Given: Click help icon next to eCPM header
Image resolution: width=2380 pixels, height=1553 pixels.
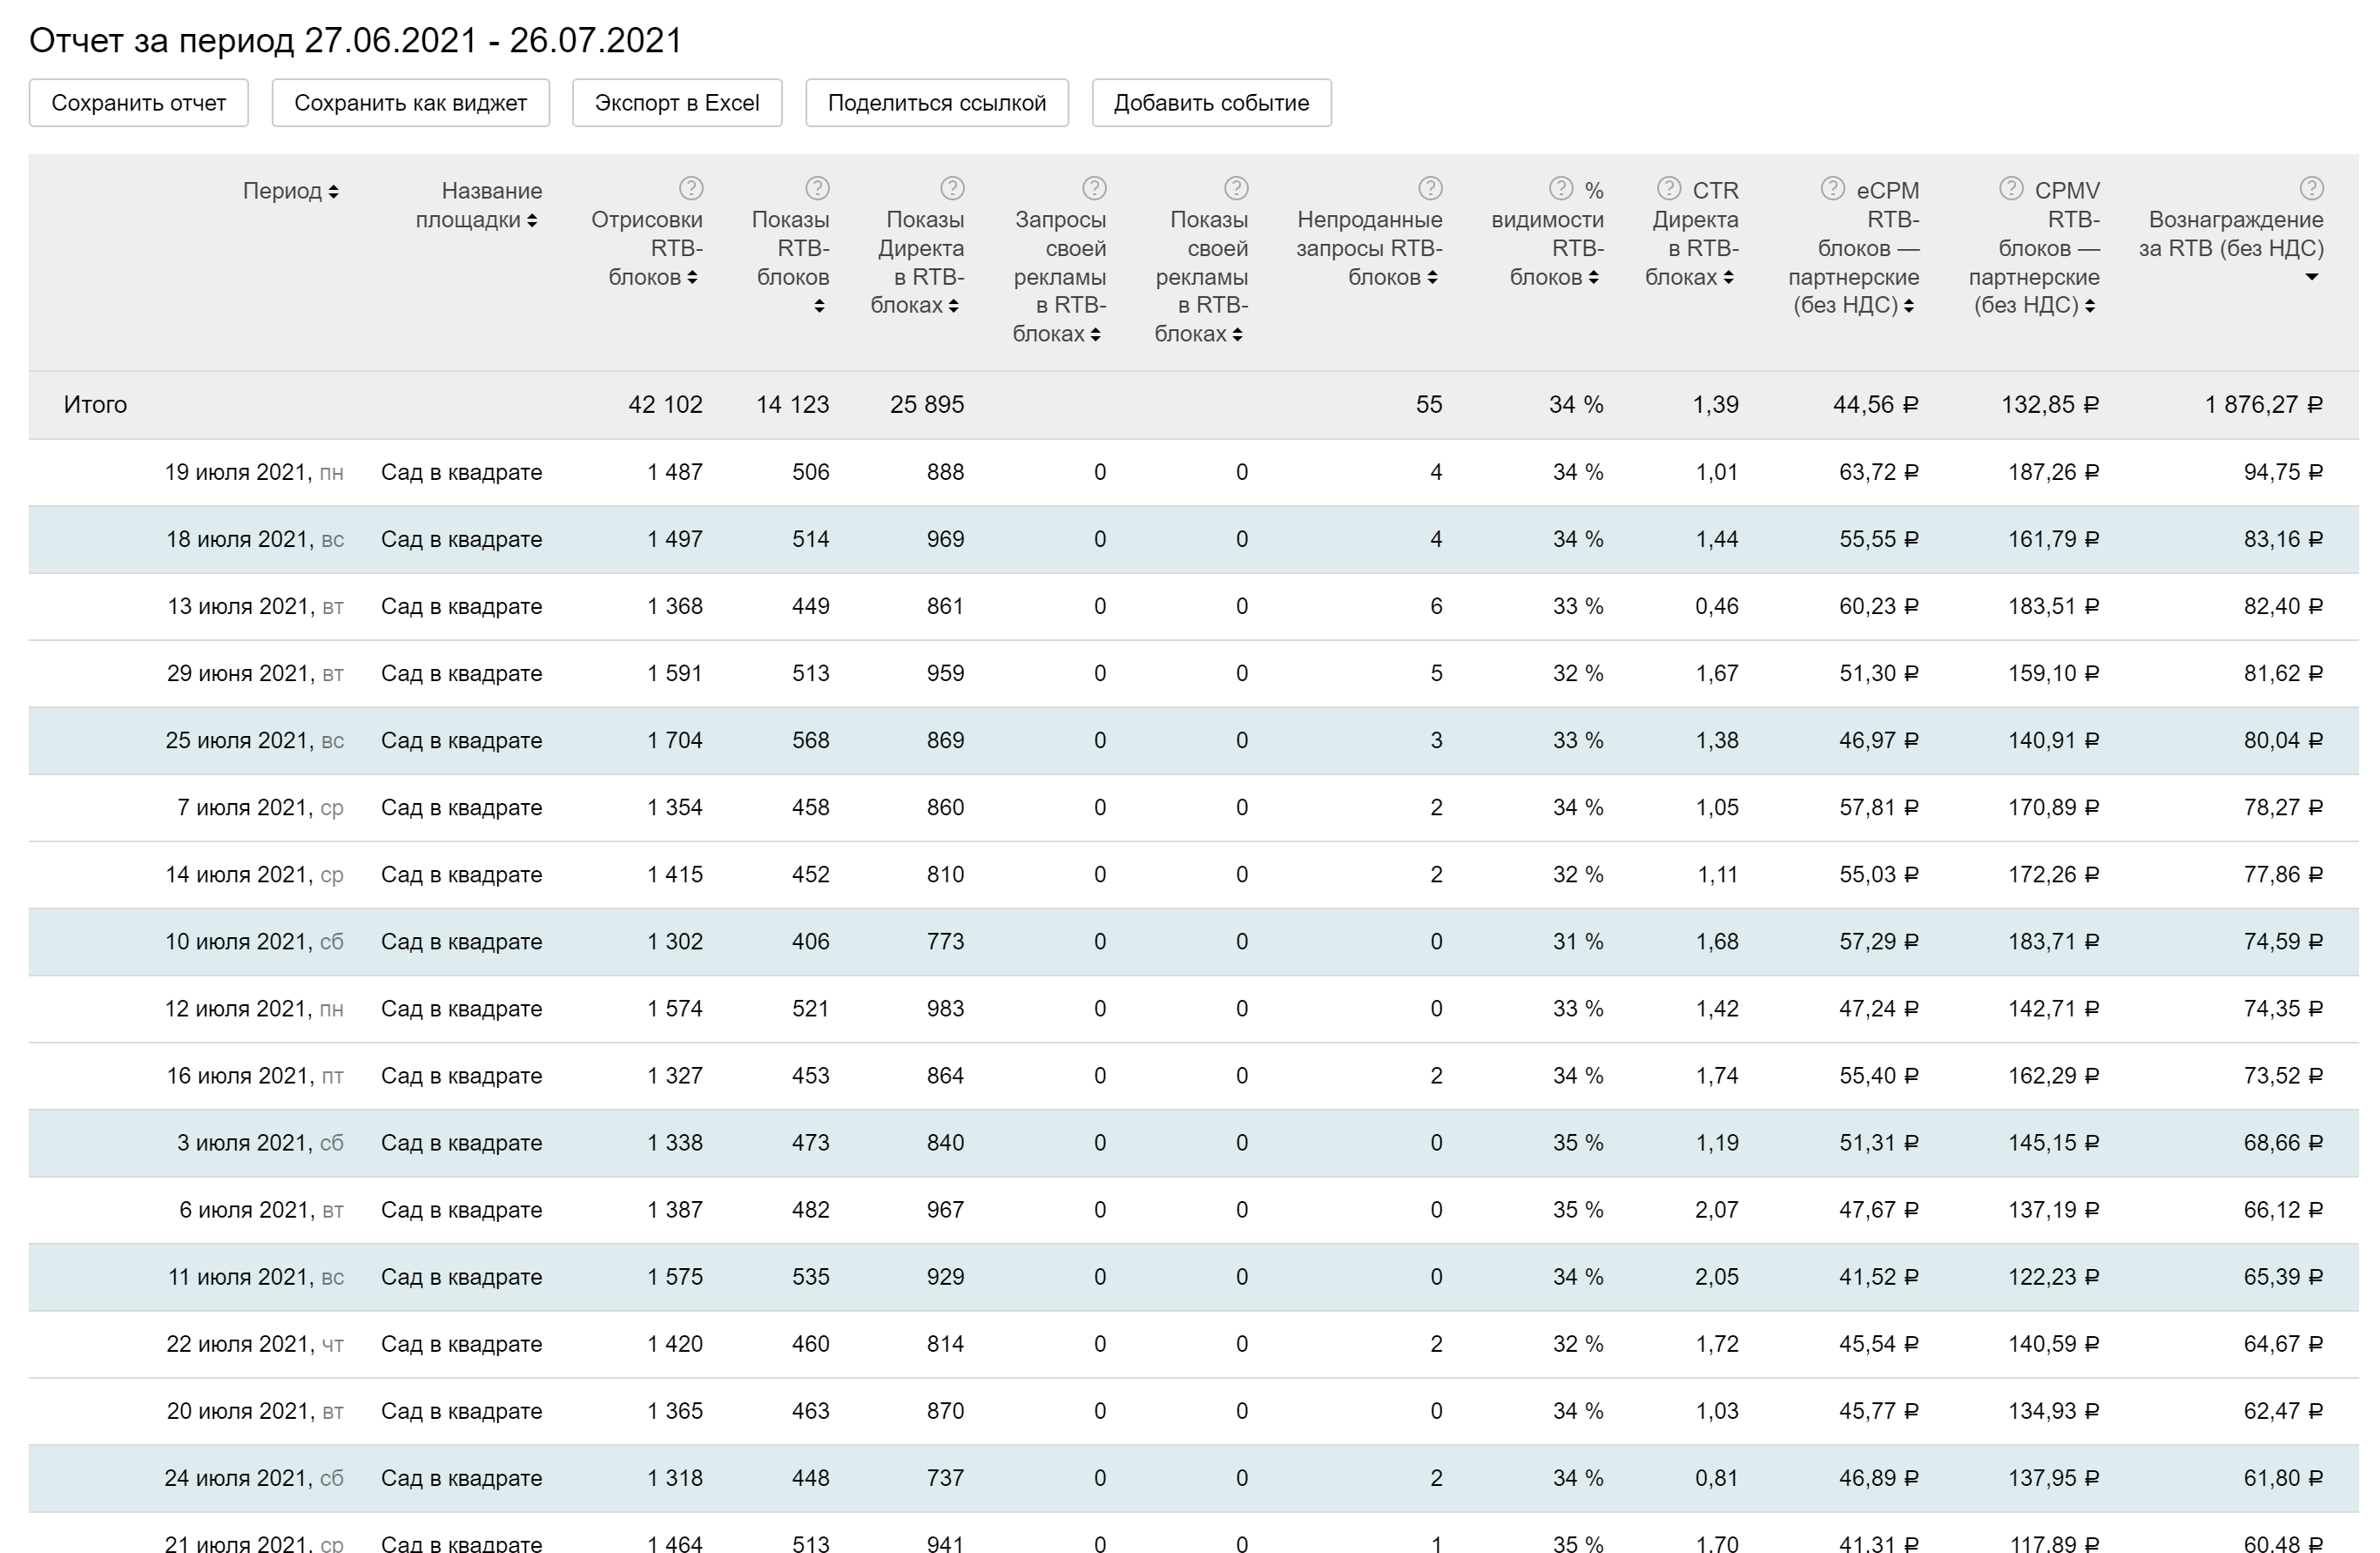Looking at the screenshot, I should point(1832,188).
